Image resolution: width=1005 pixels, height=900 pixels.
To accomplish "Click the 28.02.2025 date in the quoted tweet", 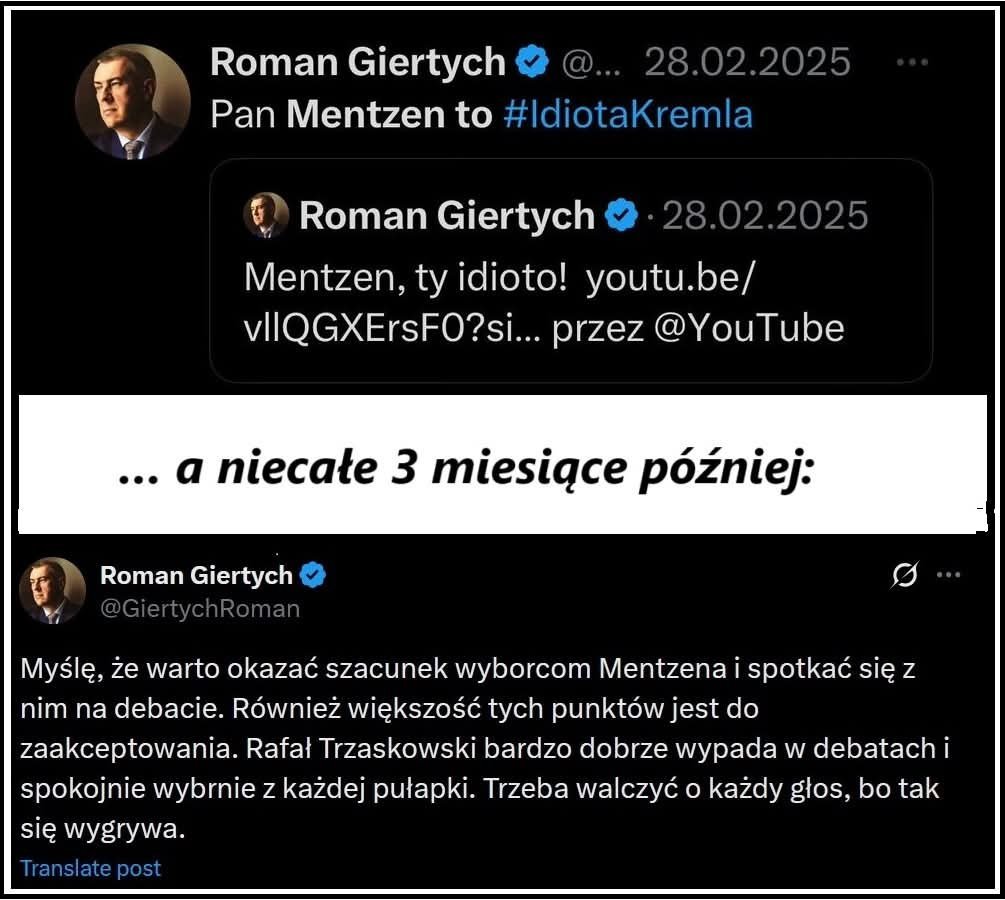I will (765, 215).
